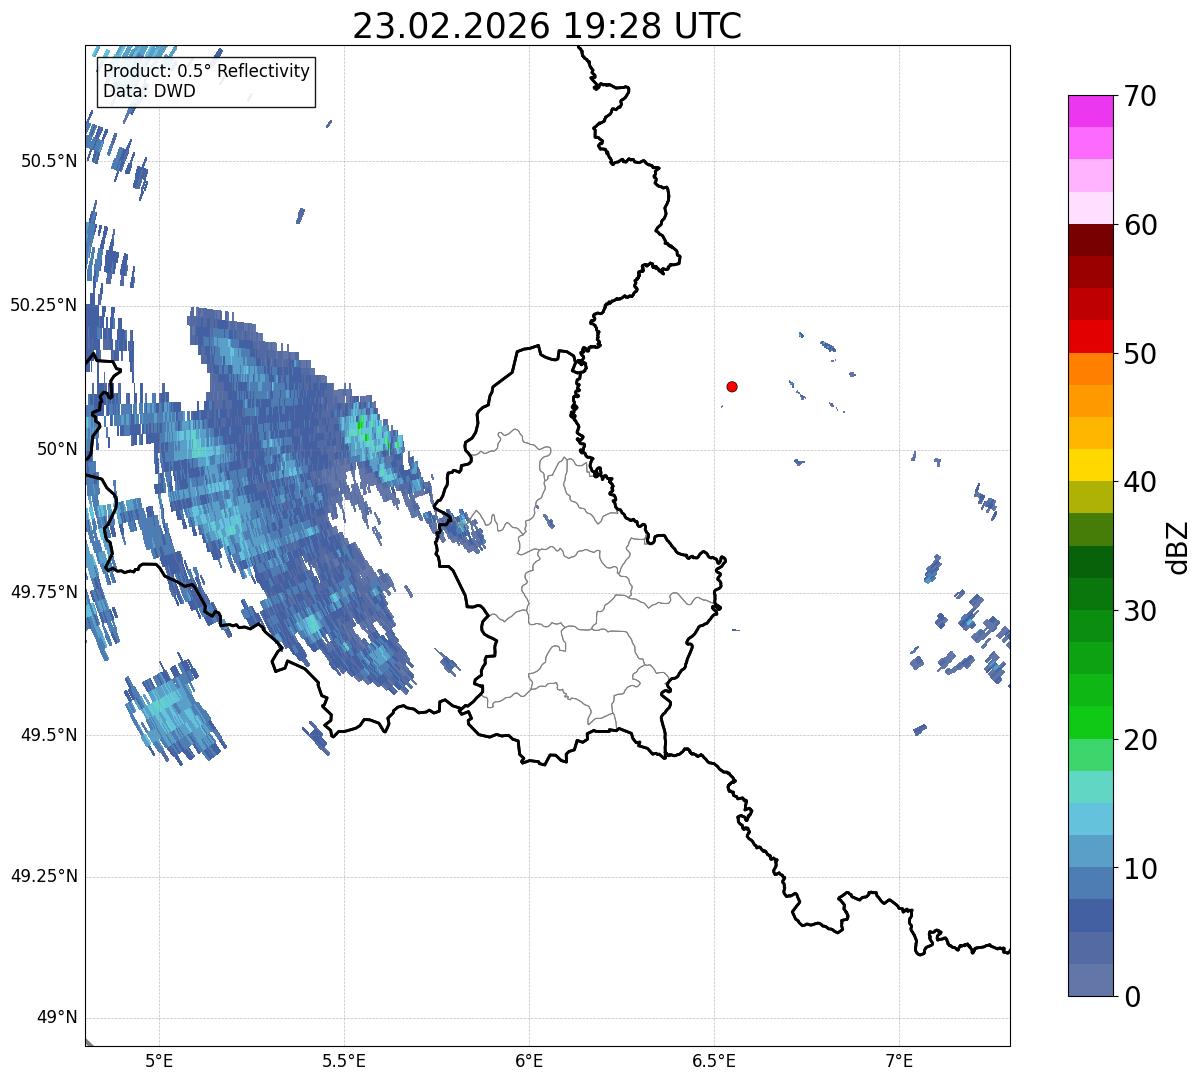This screenshot has height=1081, width=1202.
Task: Click the colorbar 20 tick label
Action: point(1140,740)
